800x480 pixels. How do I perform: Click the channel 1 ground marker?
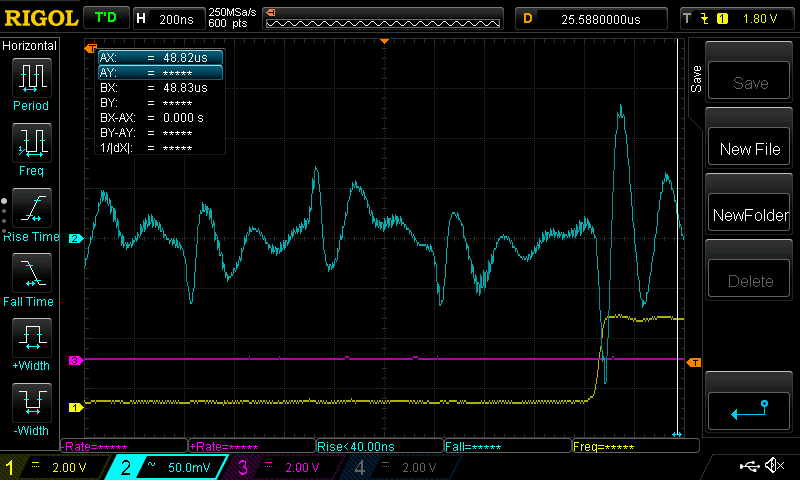point(76,407)
